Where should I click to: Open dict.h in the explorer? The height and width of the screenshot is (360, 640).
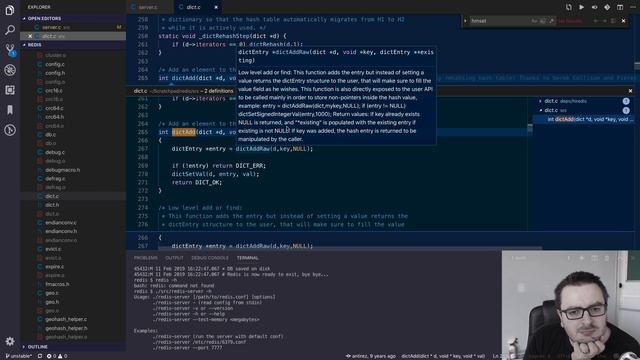click(52, 205)
